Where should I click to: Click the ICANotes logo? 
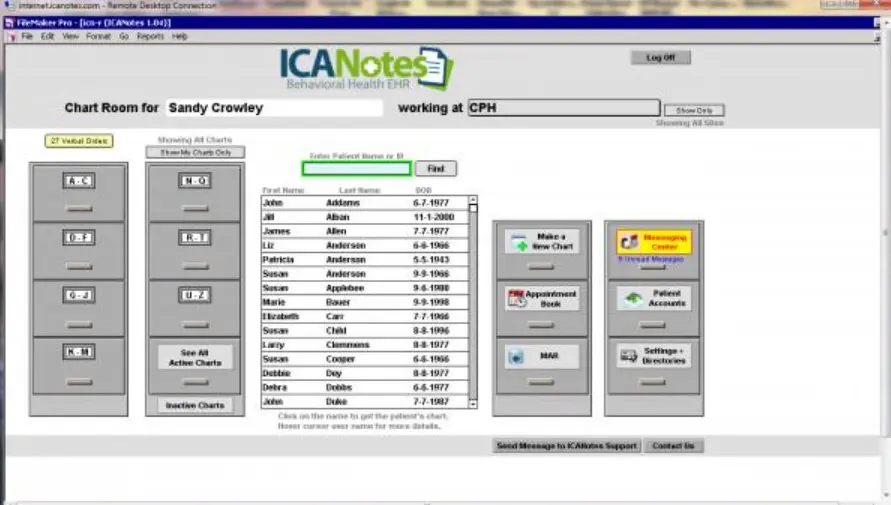click(367, 68)
